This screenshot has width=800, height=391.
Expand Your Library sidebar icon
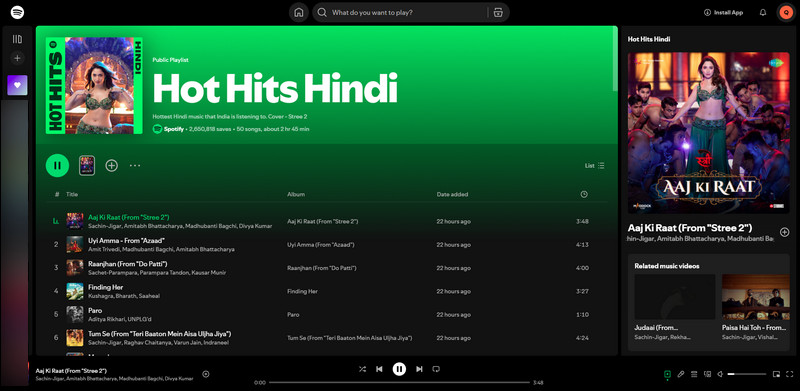[x=17, y=39]
